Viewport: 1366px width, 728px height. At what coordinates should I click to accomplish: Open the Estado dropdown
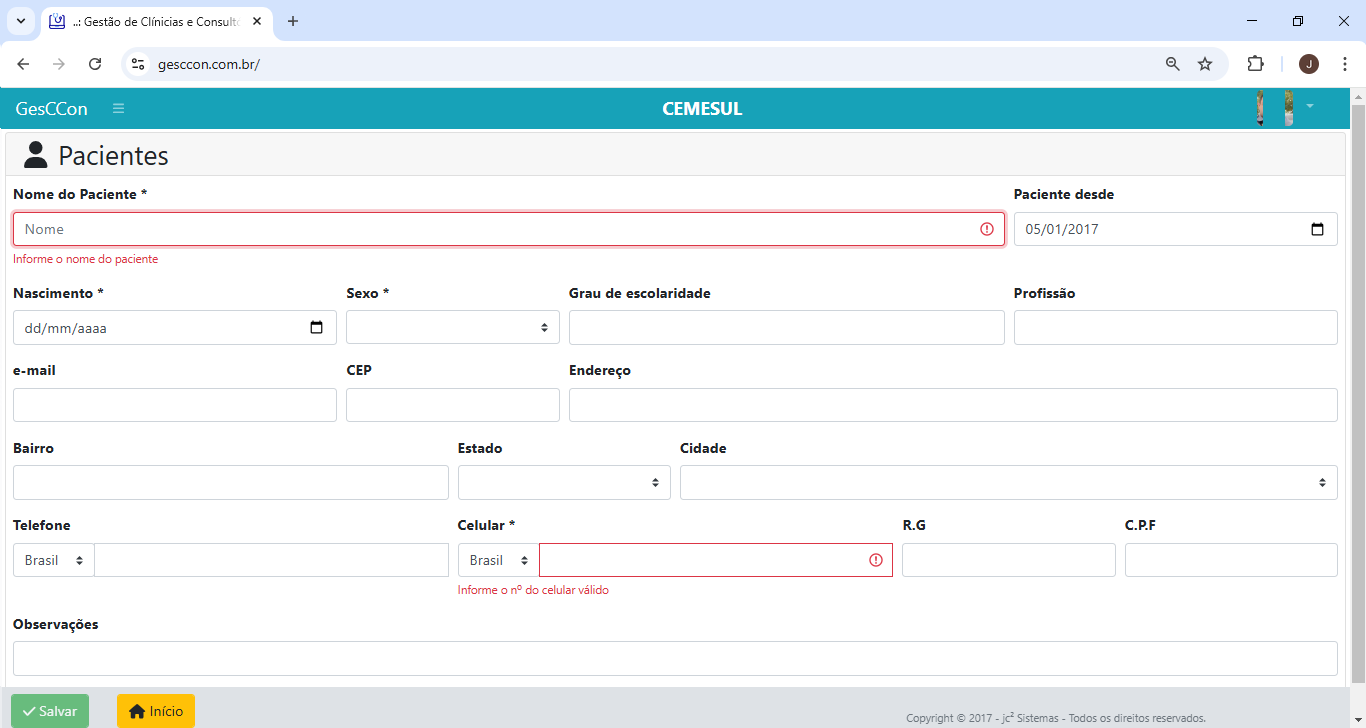pyautogui.click(x=563, y=482)
